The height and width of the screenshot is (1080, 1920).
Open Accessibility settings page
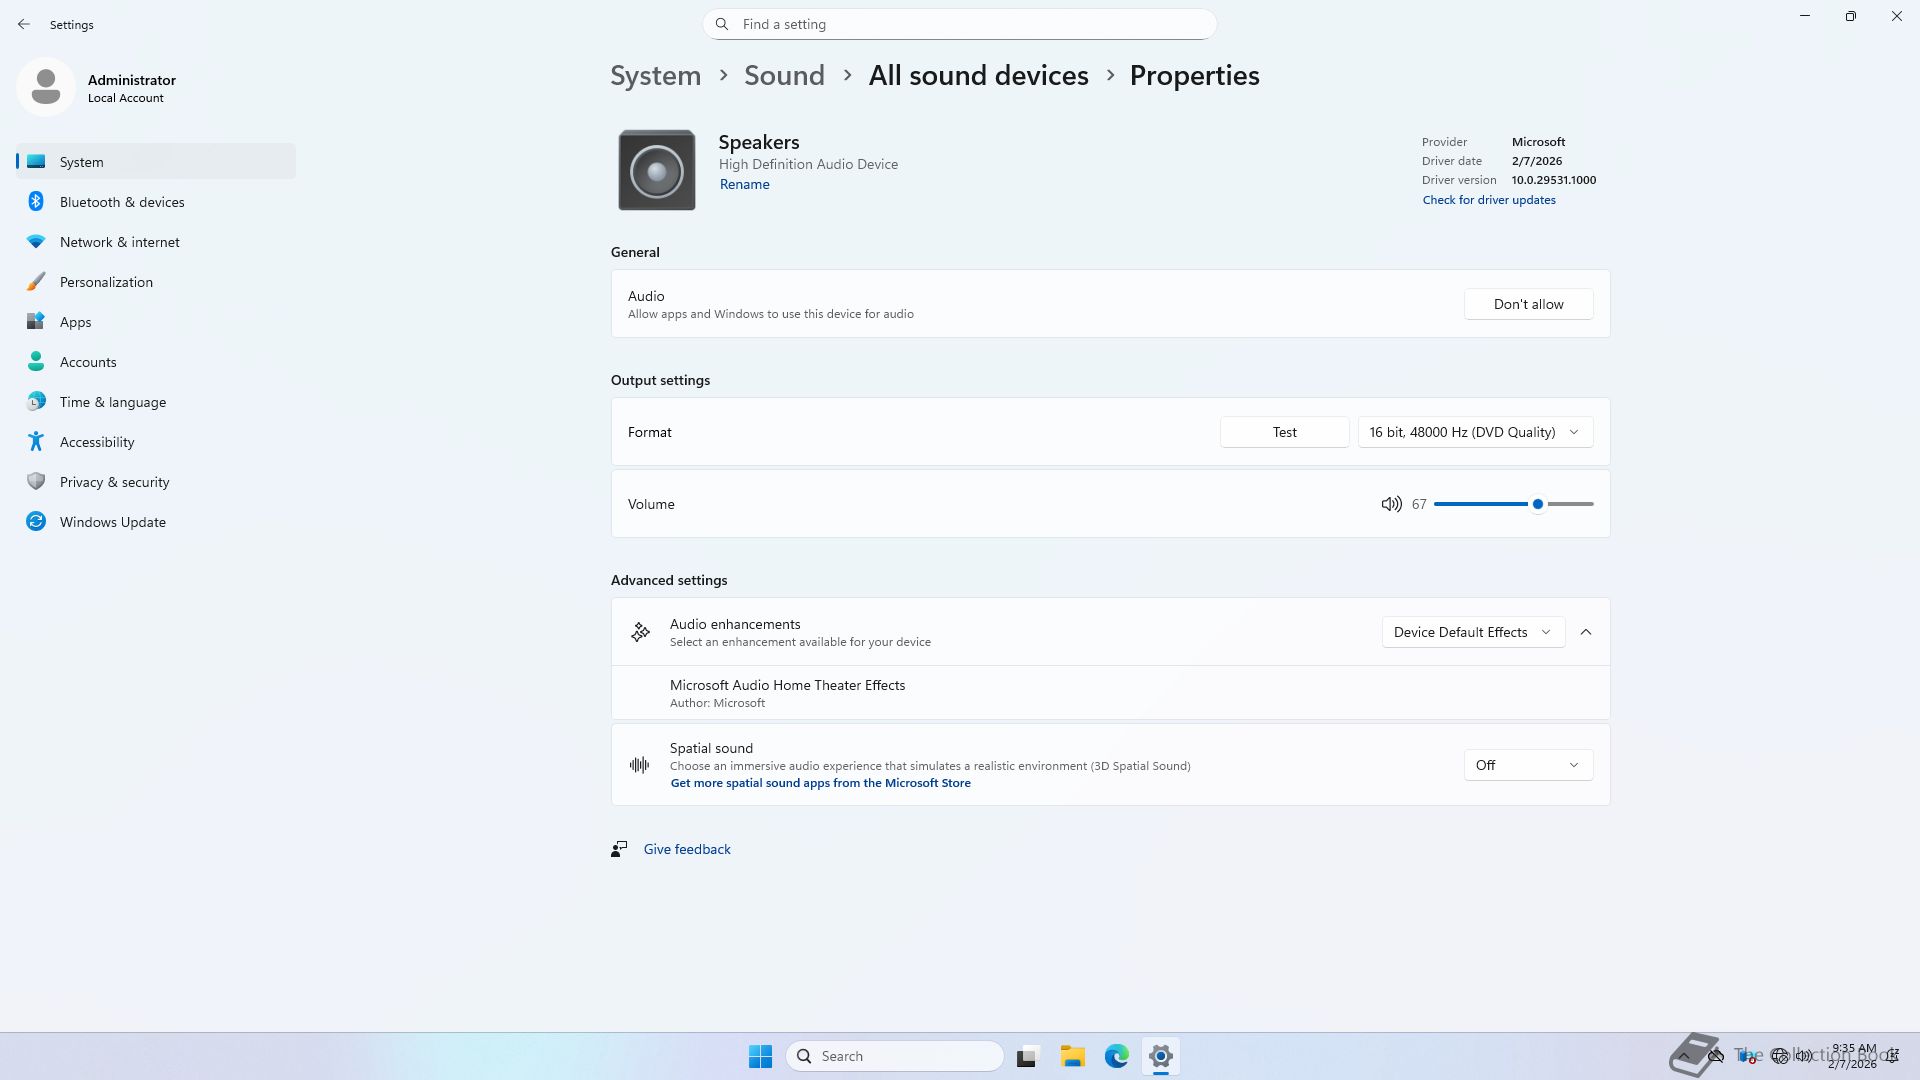96,442
